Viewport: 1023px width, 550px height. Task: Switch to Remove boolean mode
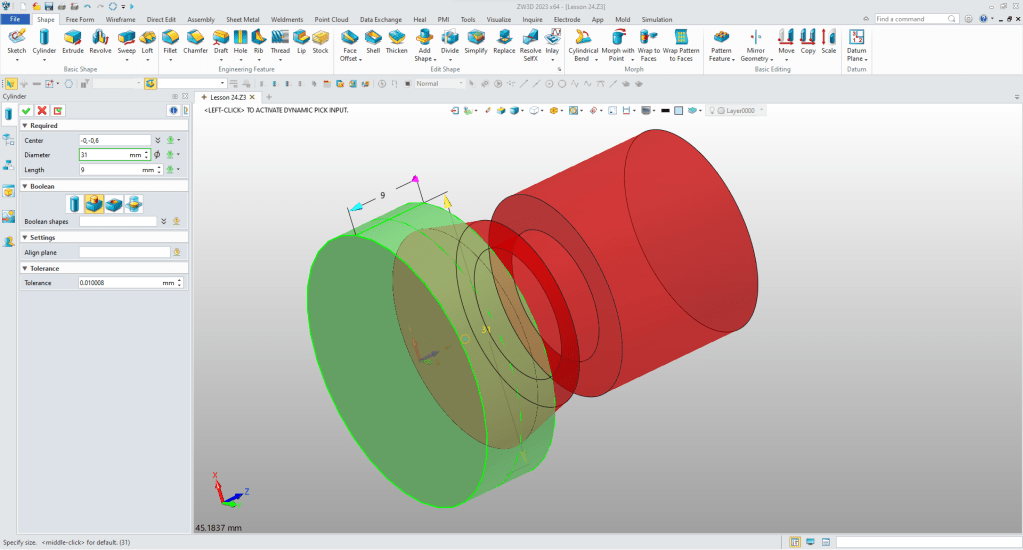coord(114,204)
